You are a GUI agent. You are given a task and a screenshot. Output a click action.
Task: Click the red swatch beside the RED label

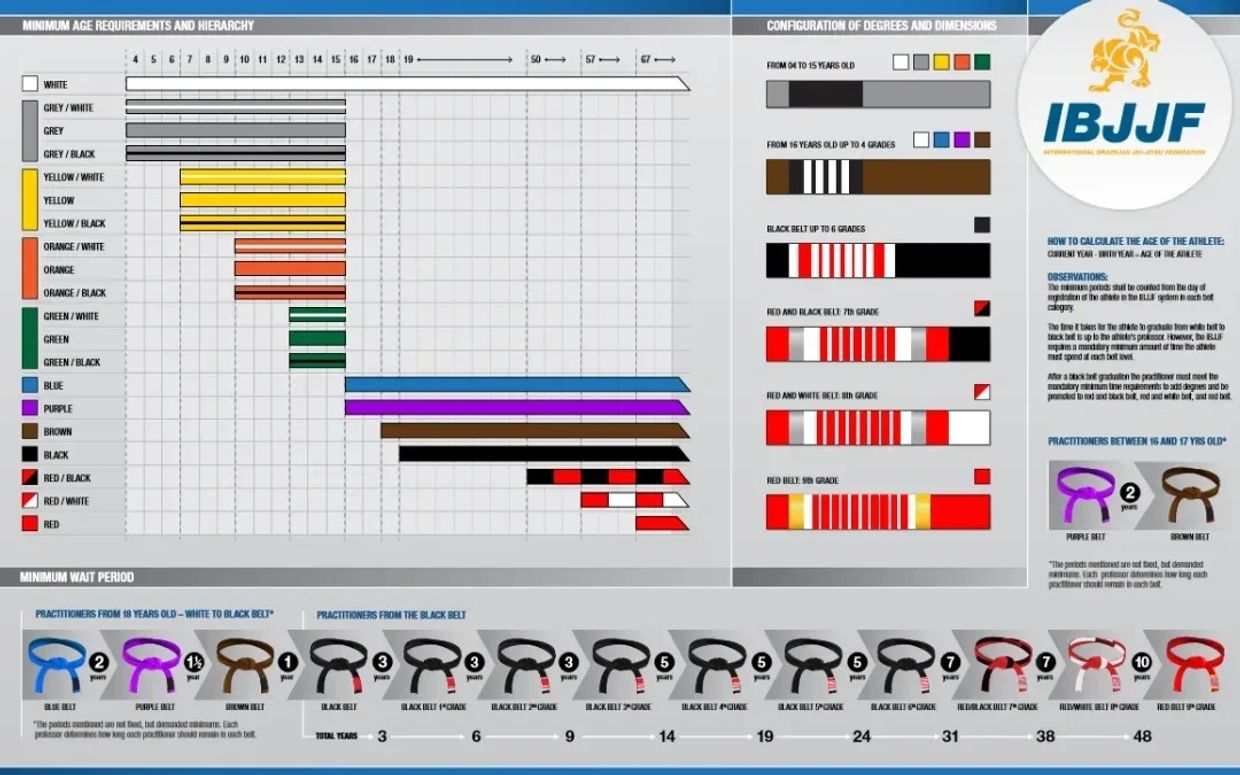pyautogui.click(x=30, y=524)
